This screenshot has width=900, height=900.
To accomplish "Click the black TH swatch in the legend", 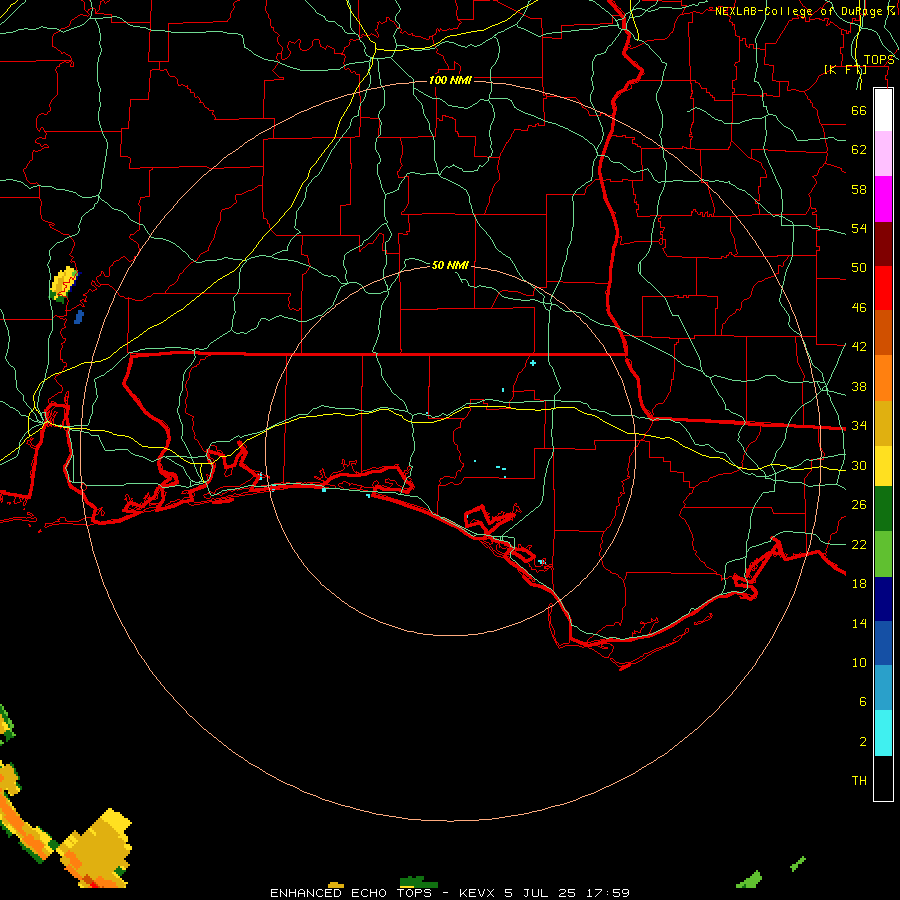I will [x=883, y=778].
